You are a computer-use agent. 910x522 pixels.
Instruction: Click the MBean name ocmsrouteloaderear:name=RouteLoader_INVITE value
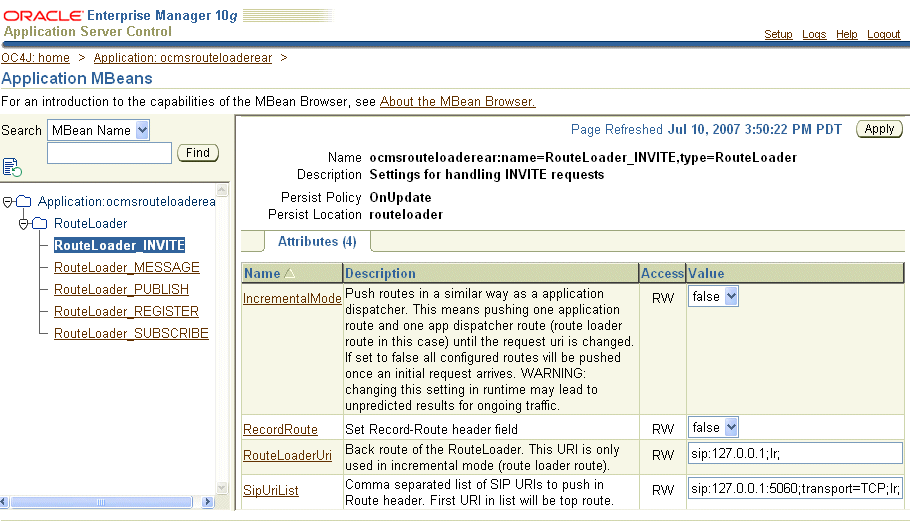click(x=583, y=158)
